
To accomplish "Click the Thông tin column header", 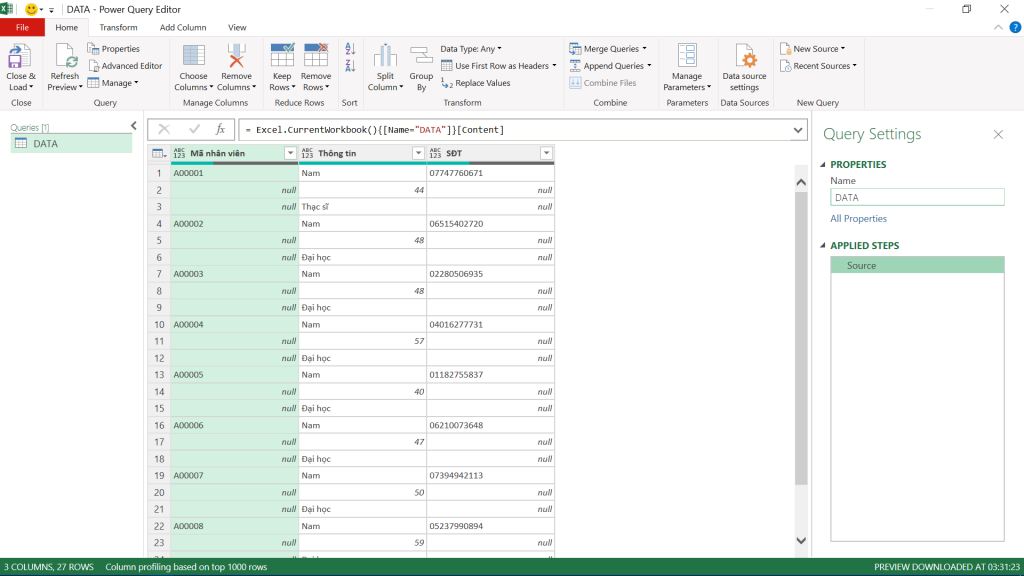I will 362,153.
